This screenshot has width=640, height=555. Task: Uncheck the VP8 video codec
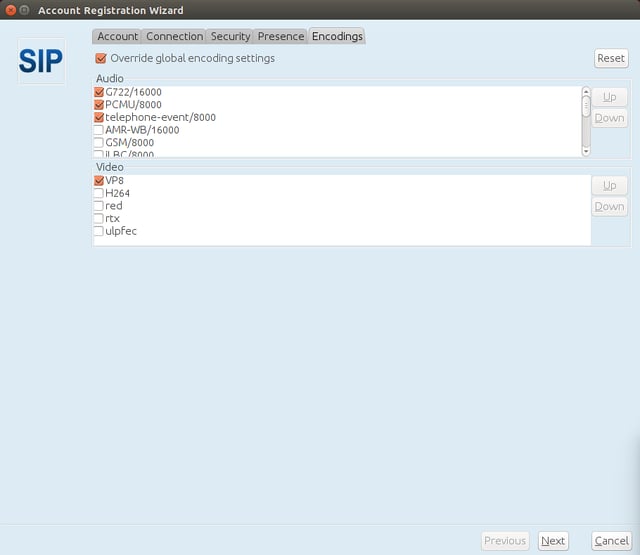point(99,180)
